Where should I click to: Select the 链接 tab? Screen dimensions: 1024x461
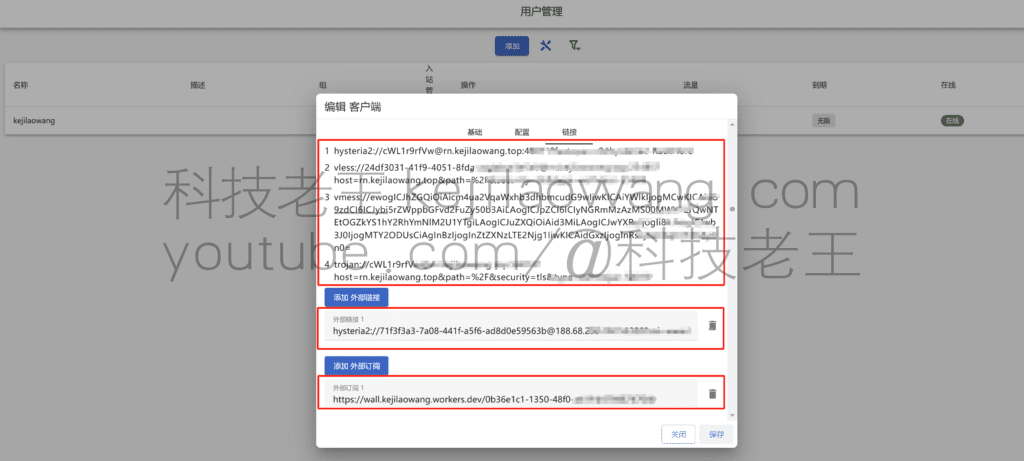(569, 132)
